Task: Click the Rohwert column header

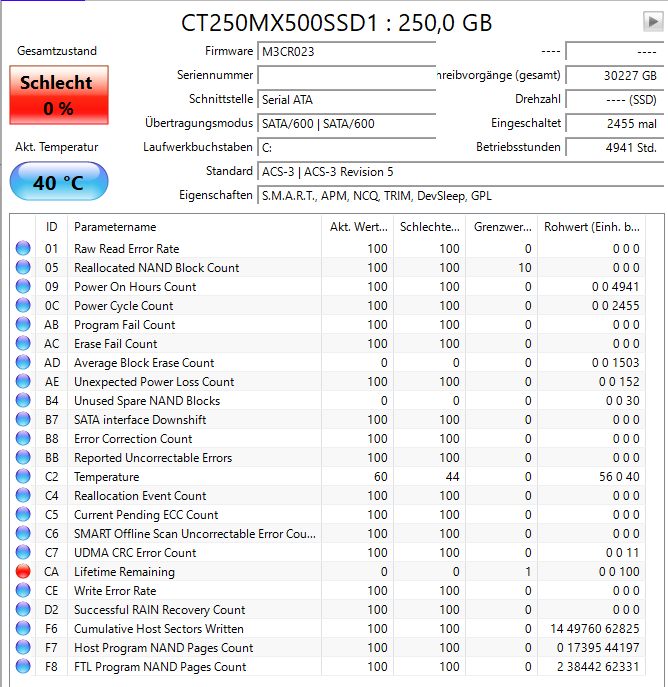Action: pos(591,227)
